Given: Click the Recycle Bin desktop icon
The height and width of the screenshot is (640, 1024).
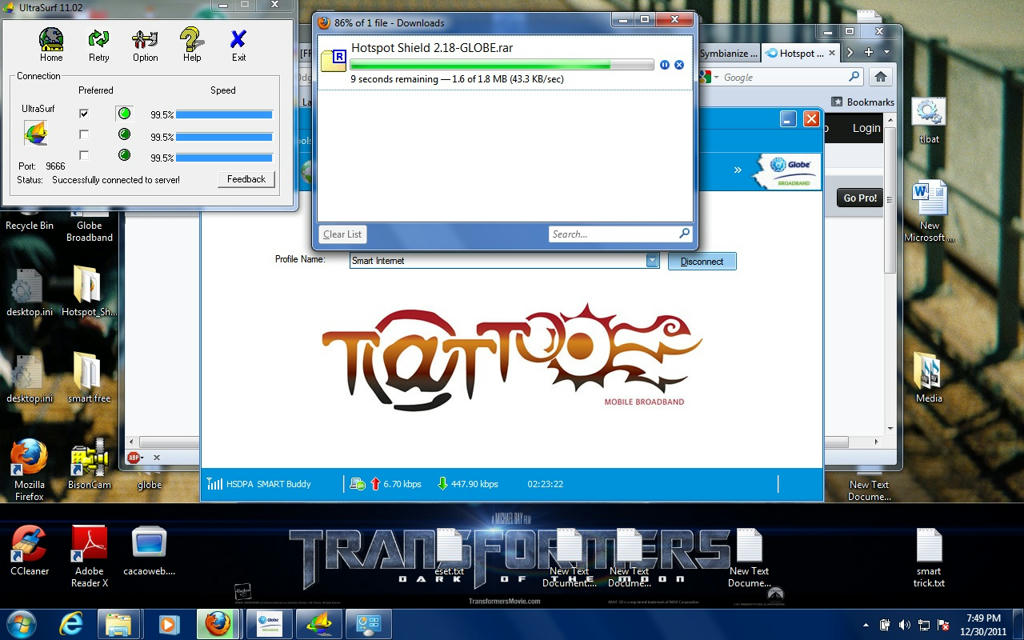Looking at the screenshot, I should point(29,219).
